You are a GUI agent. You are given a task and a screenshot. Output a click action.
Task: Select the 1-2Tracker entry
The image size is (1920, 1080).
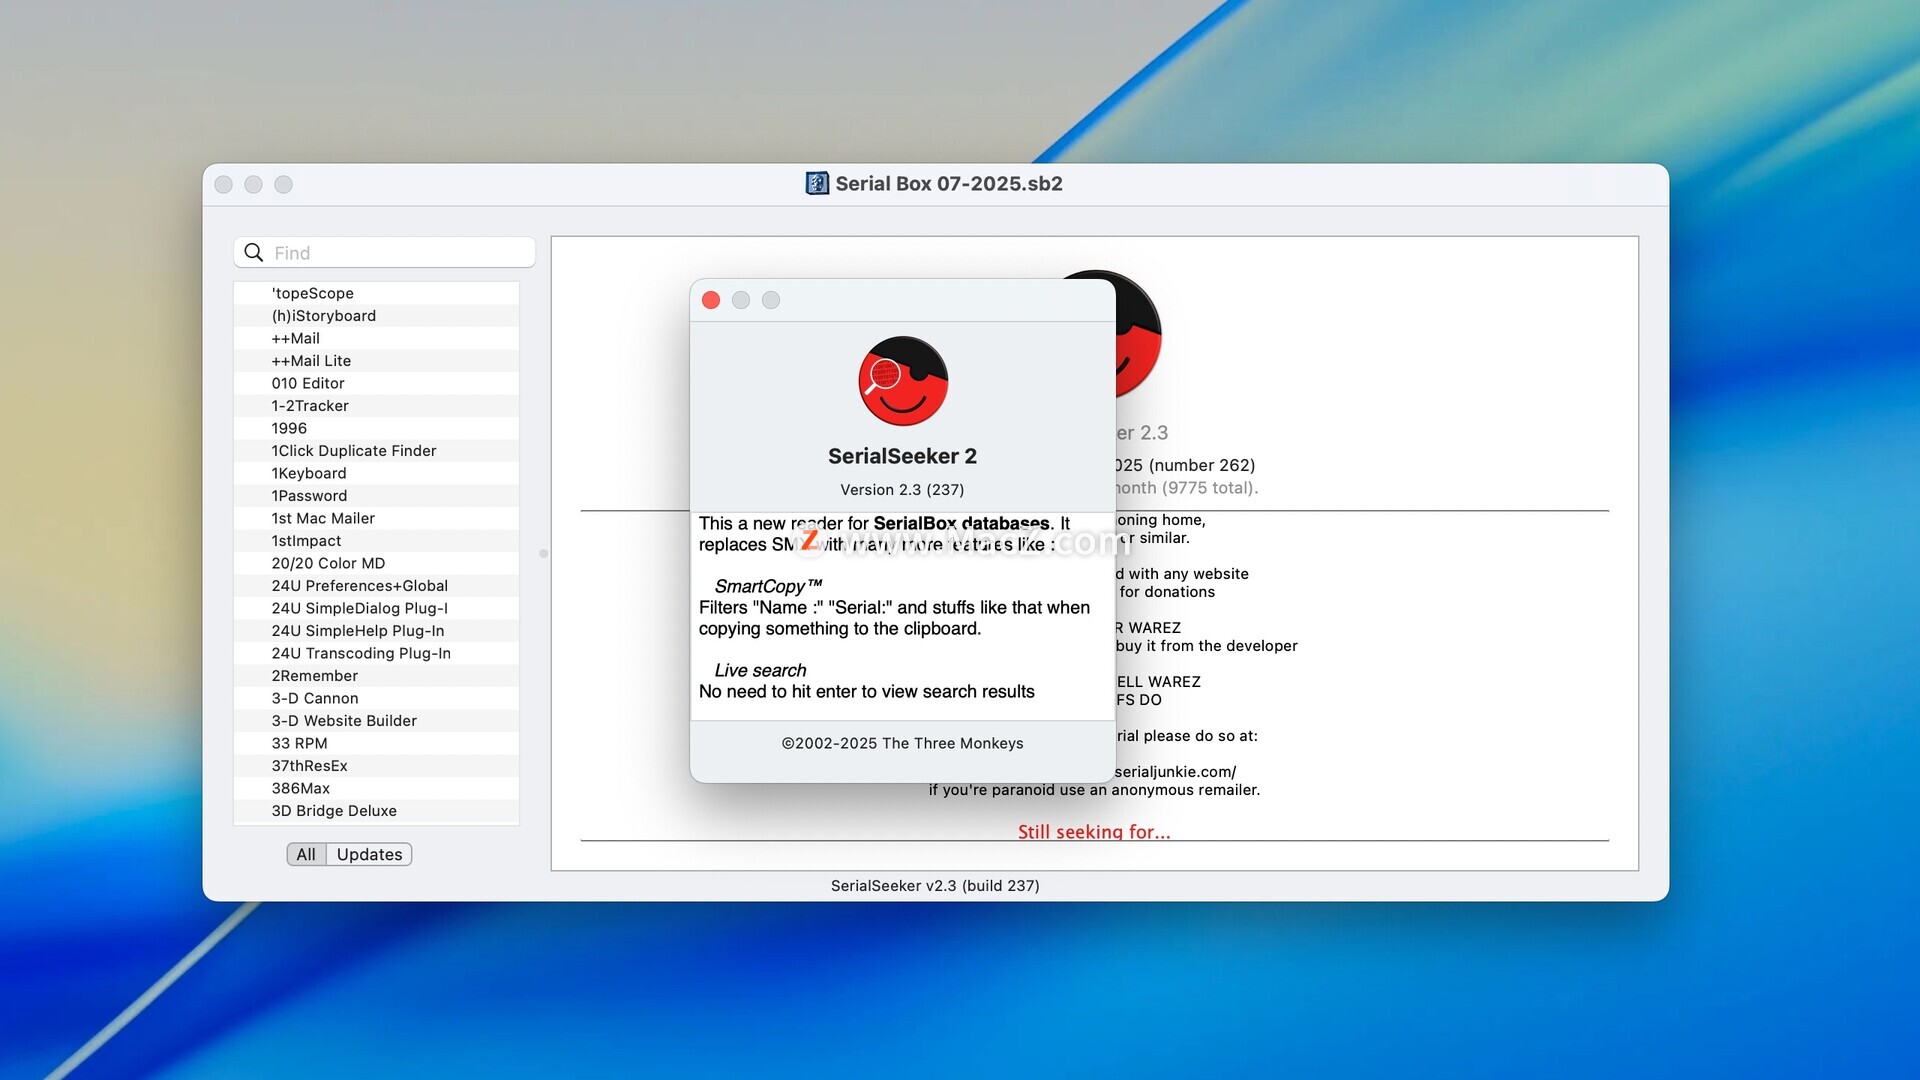click(x=376, y=406)
